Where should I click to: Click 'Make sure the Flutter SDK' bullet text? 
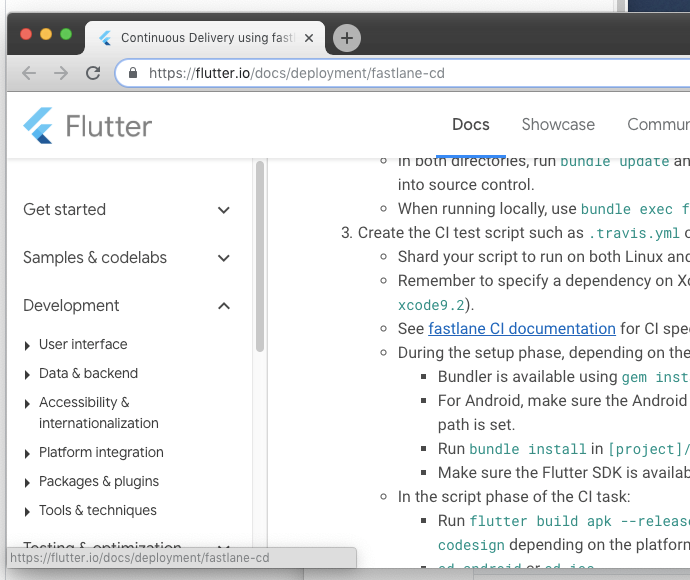564,473
